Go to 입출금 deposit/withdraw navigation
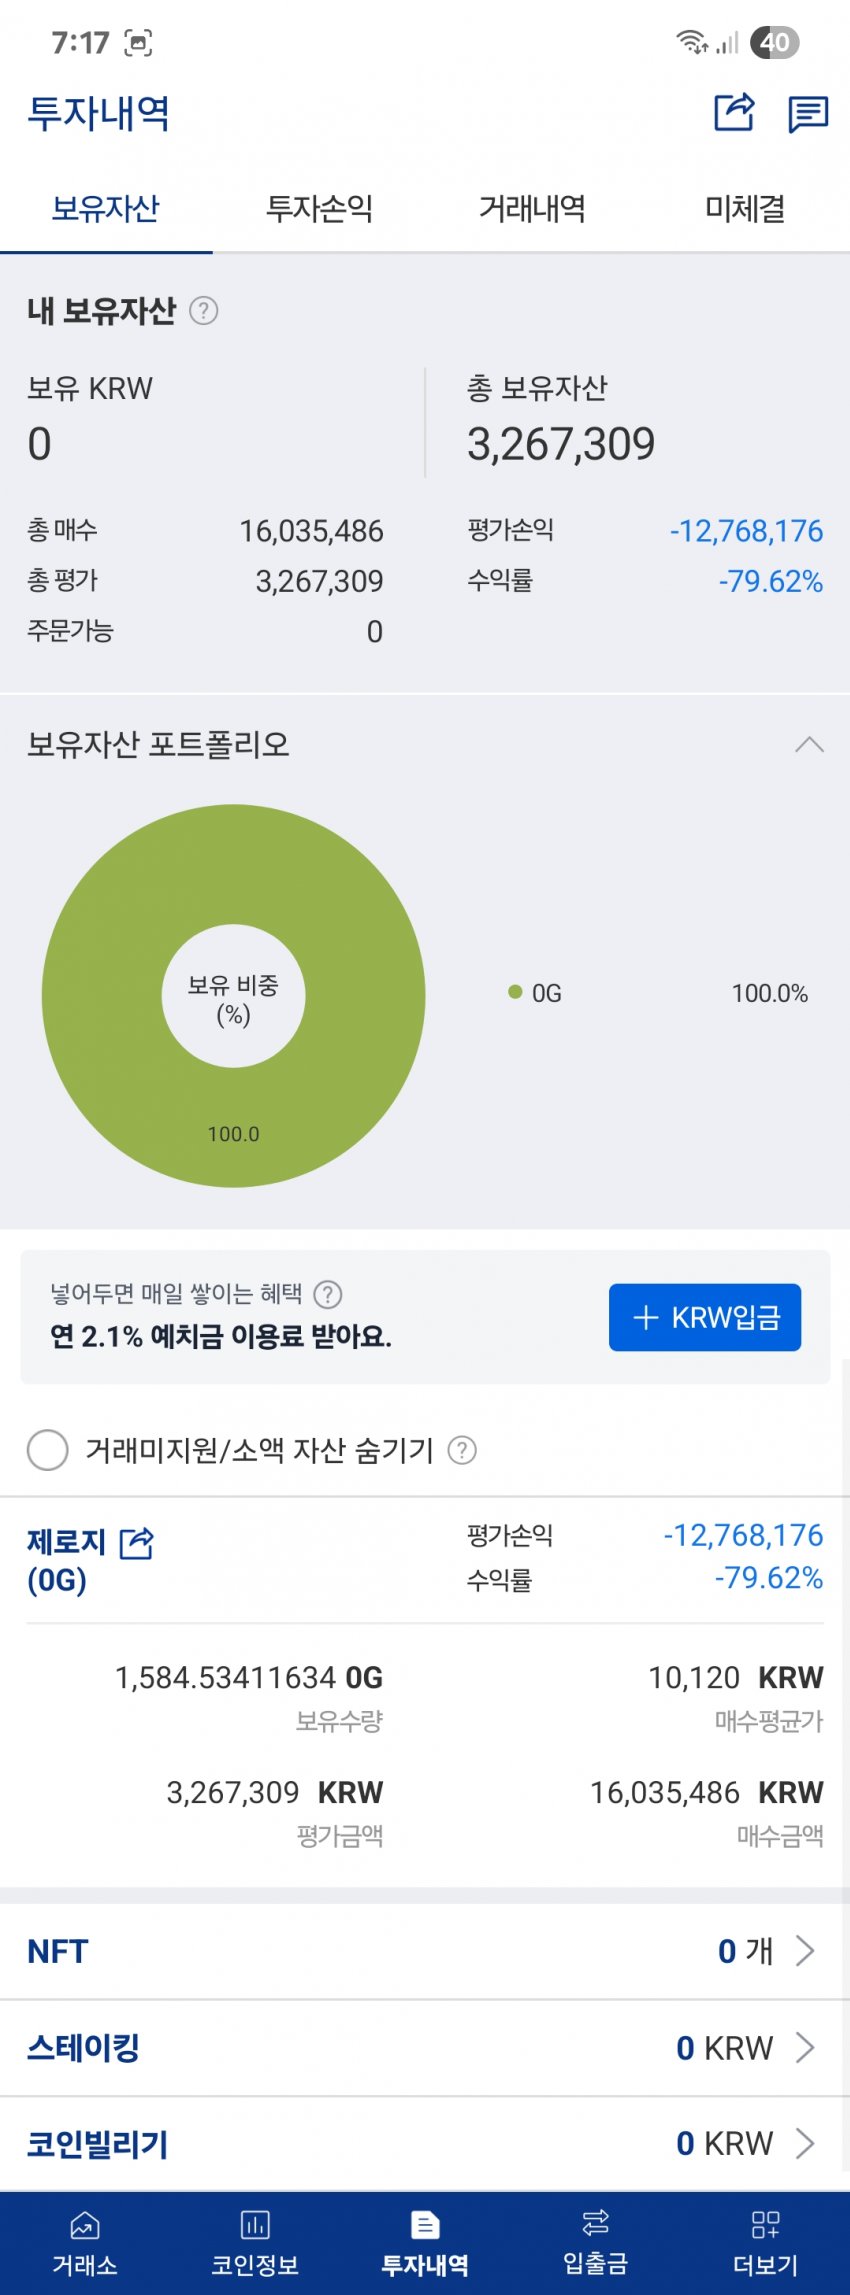 (595, 2242)
